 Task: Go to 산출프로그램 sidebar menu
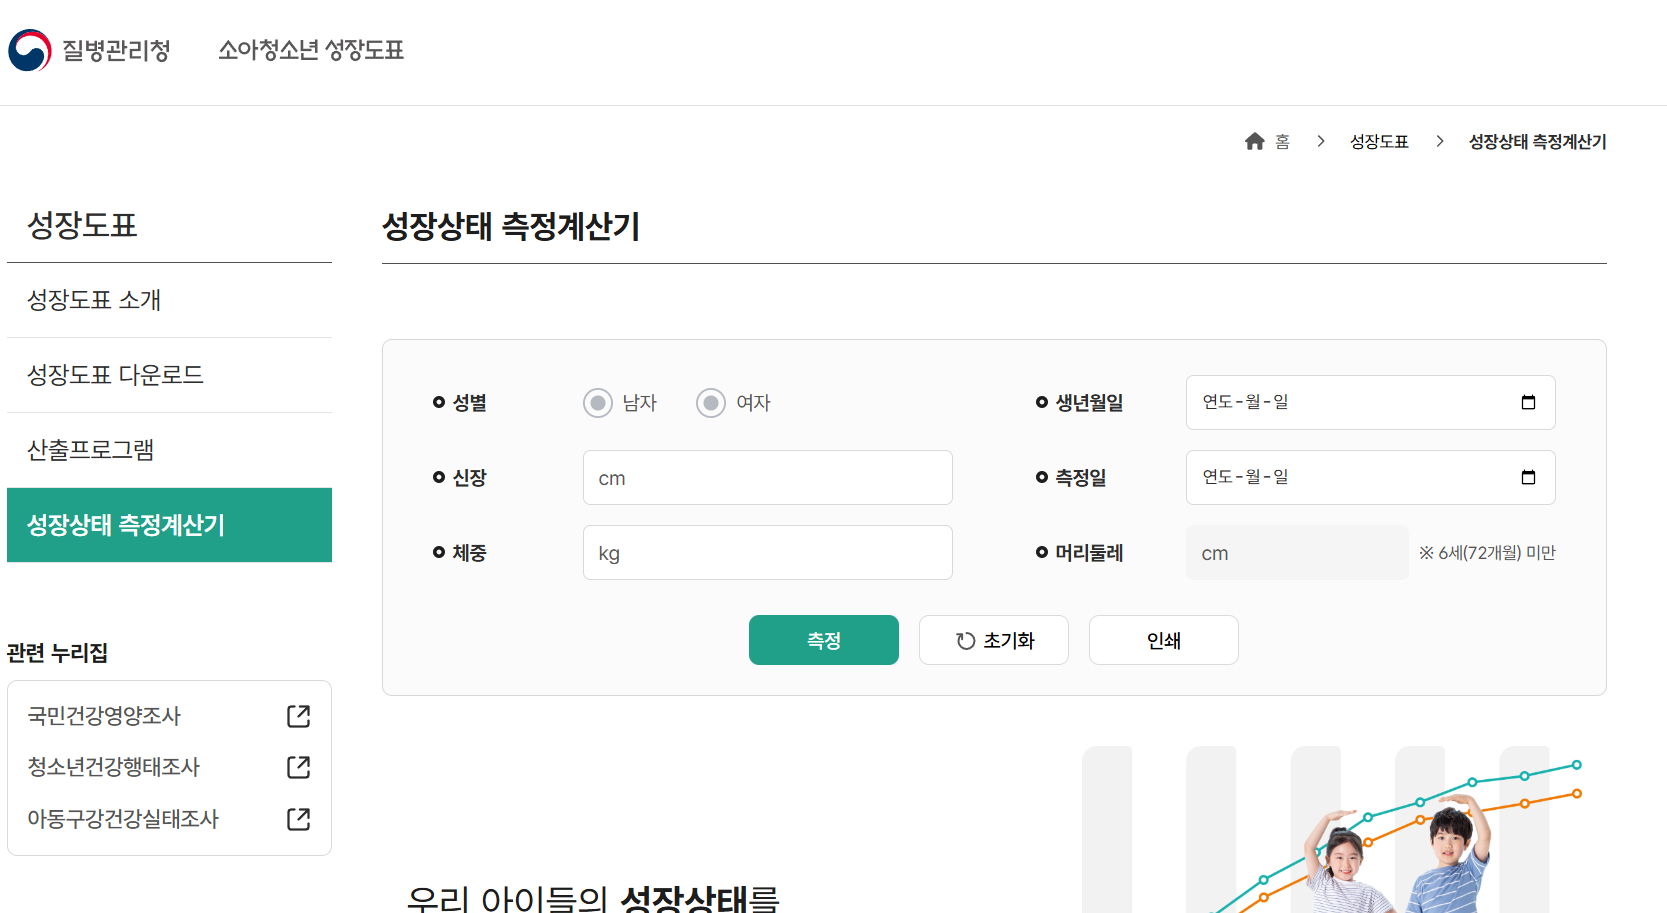91,450
